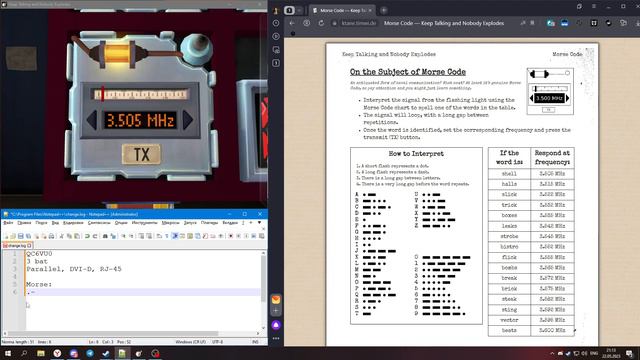Viewport: 640px width, 360px height.
Task: Click the 'Morse:' line in Notepad++ editor
Action: coord(39,284)
